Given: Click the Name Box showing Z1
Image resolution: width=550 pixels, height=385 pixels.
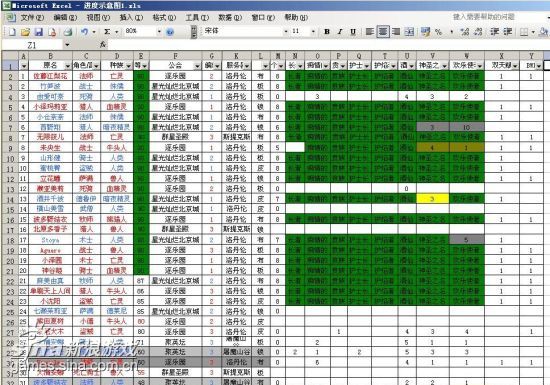Looking at the screenshot, I should [32, 45].
